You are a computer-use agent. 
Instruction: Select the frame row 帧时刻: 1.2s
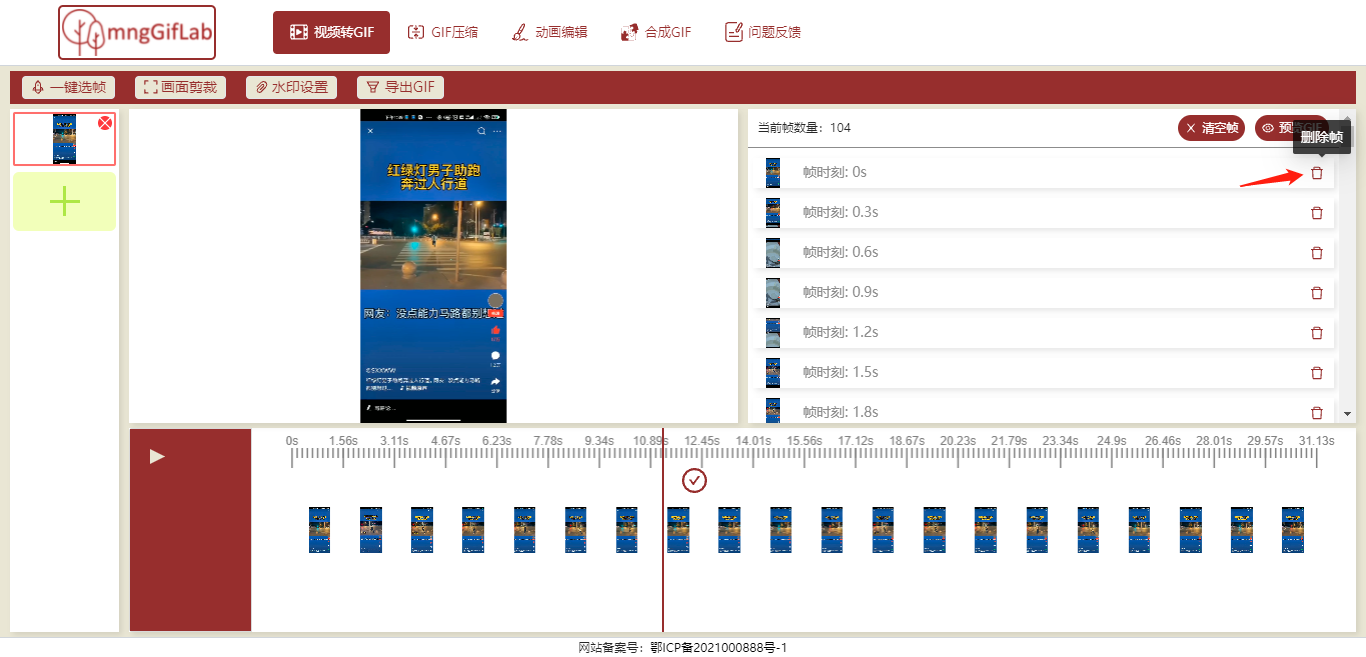coord(1045,332)
